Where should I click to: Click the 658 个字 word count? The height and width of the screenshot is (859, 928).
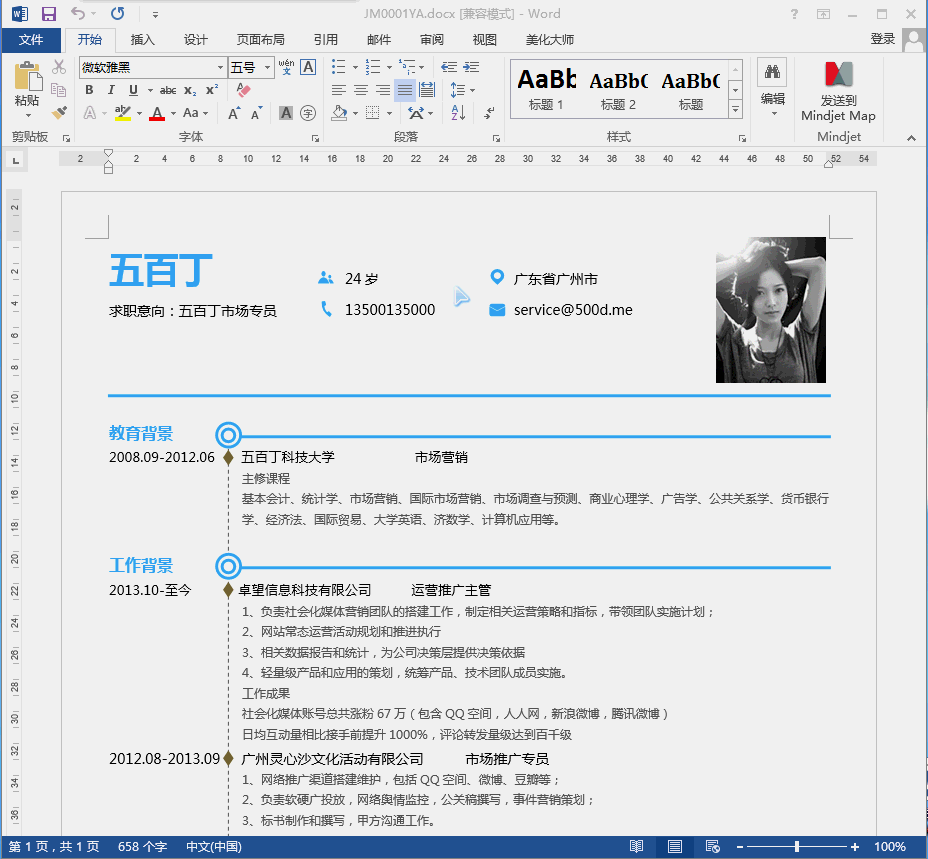pos(142,847)
